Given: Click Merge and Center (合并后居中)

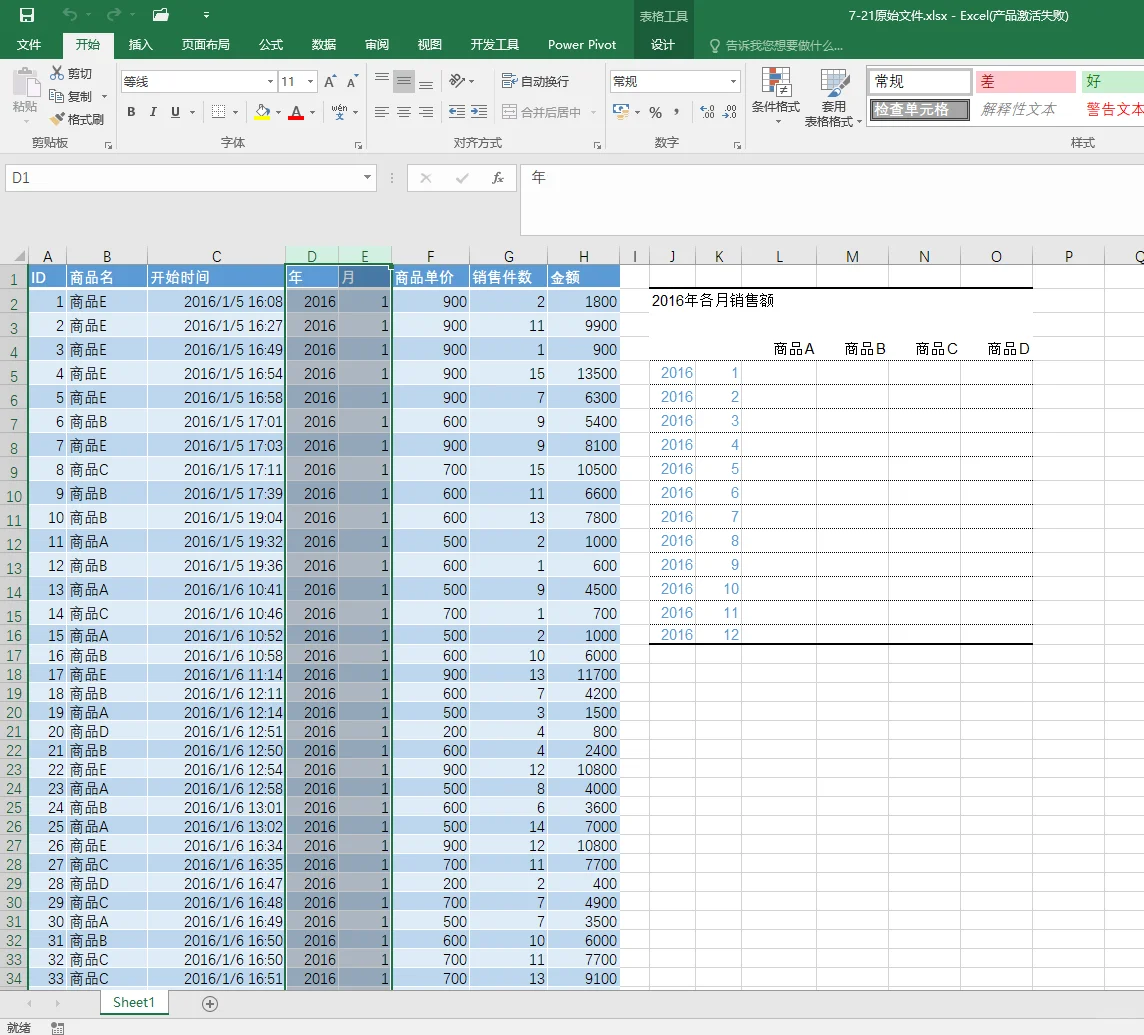Looking at the screenshot, I should pos(542,112).
